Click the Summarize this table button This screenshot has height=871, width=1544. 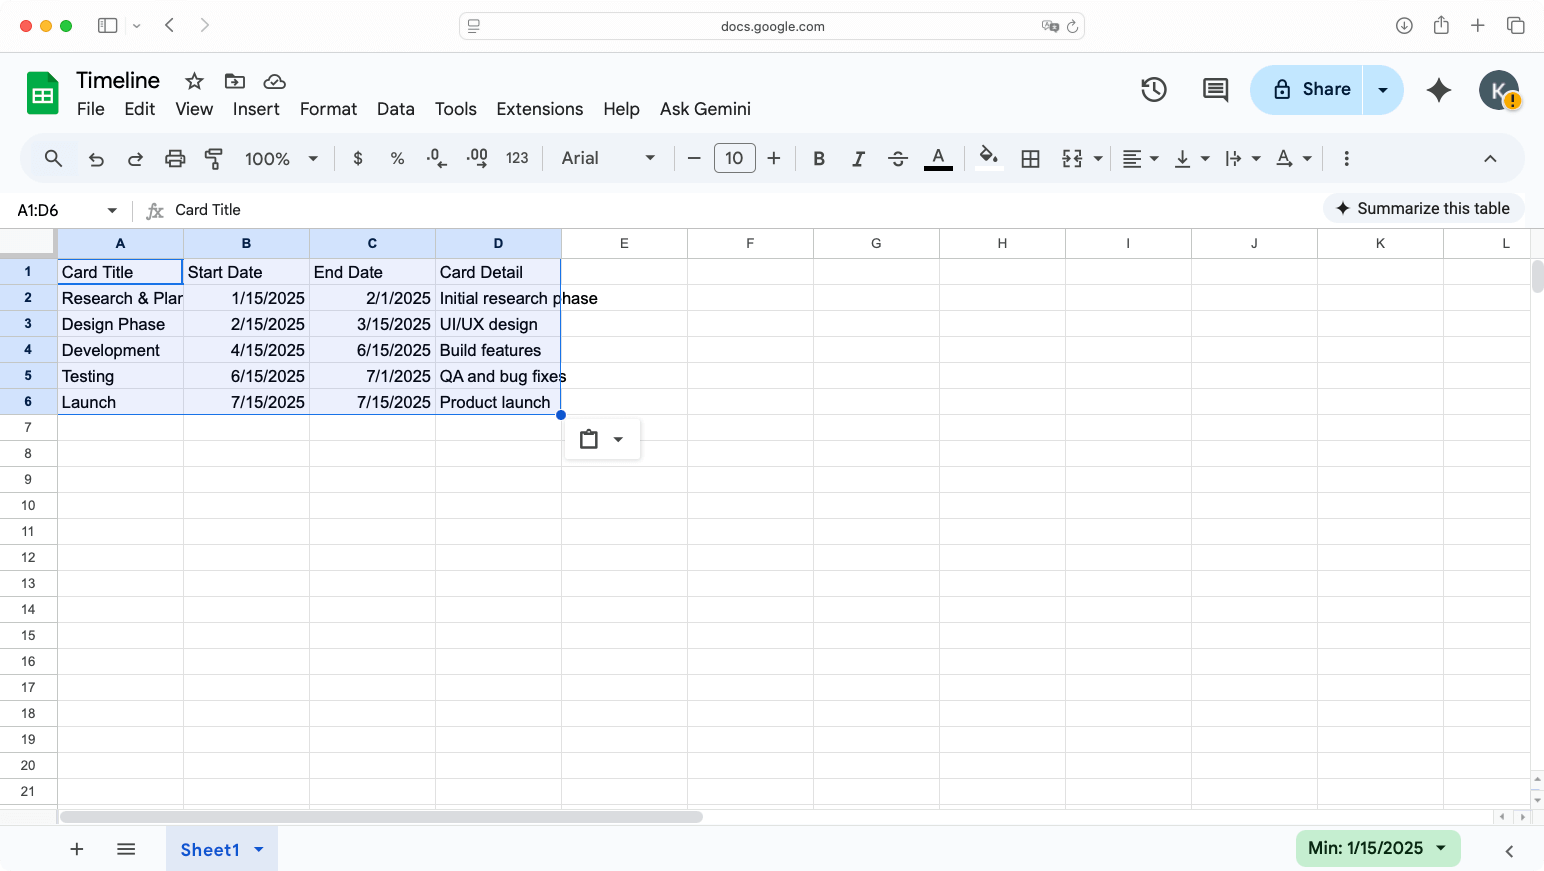(1423, 208)
